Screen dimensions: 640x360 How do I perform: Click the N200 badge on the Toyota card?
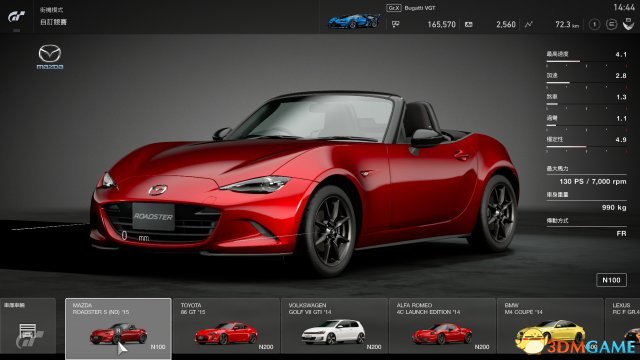(266, 347)
